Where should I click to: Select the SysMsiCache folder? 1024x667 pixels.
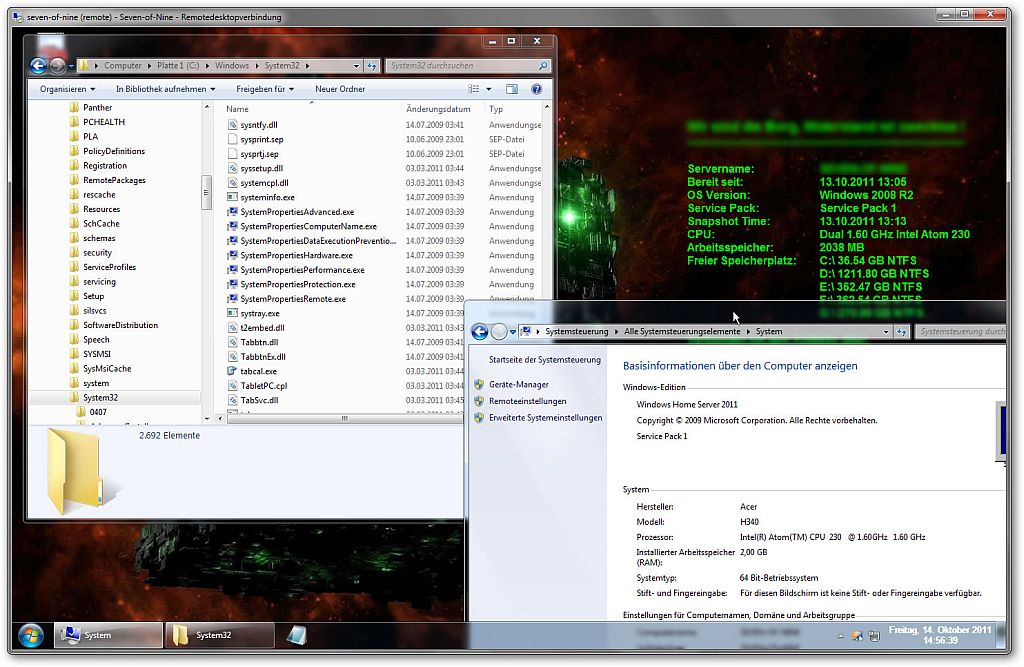point(107,368)
